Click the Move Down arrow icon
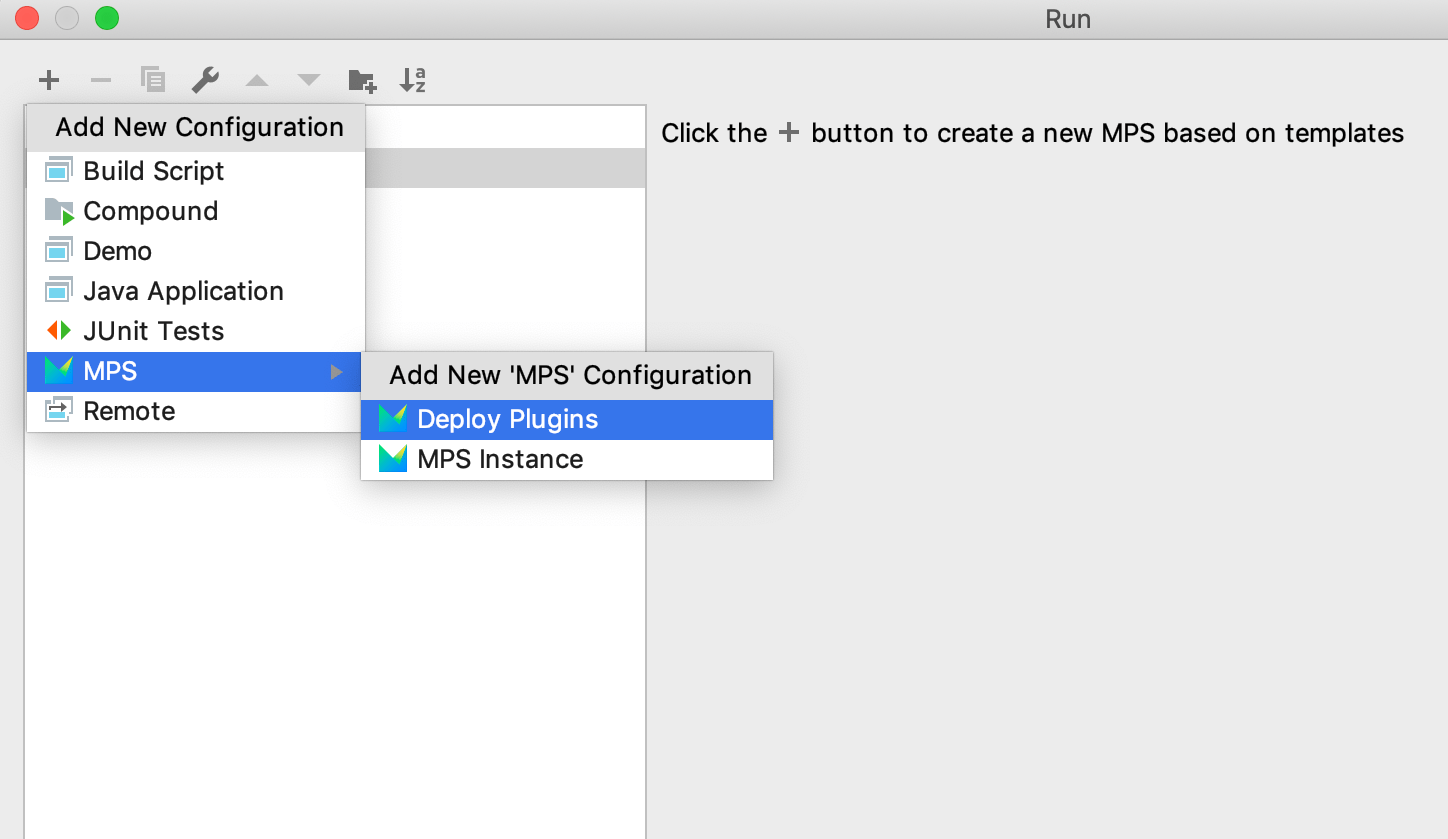Screen dimensions: 1448x839 click(x=309, y=80)
